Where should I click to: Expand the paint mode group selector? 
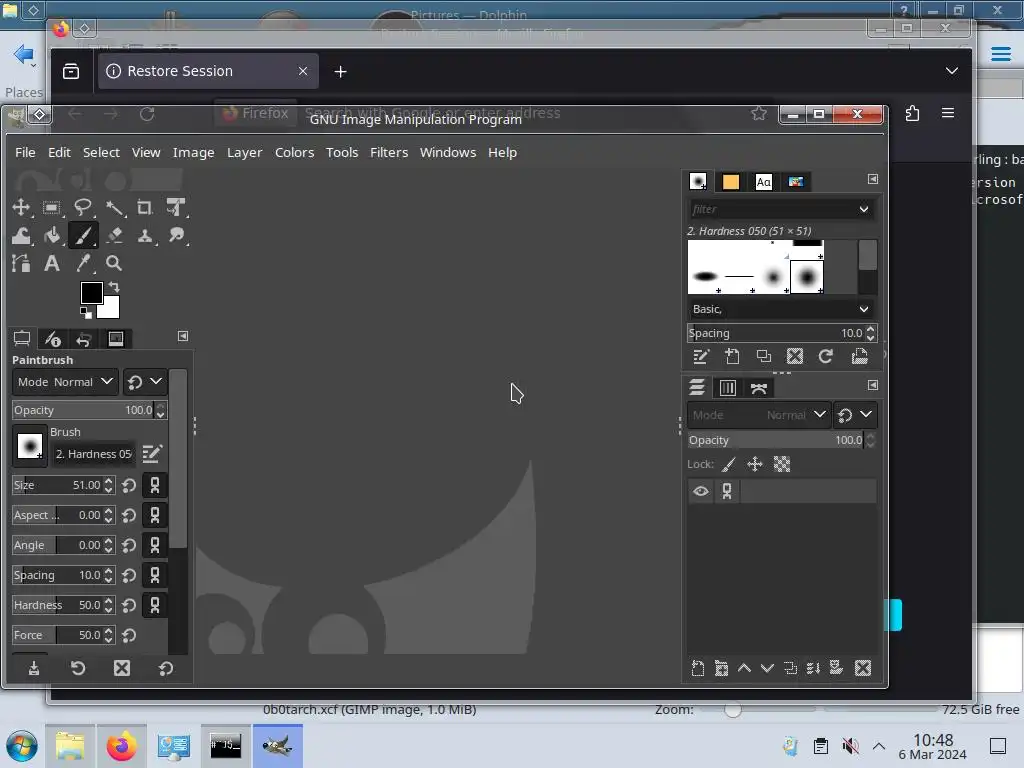[144, 382]
